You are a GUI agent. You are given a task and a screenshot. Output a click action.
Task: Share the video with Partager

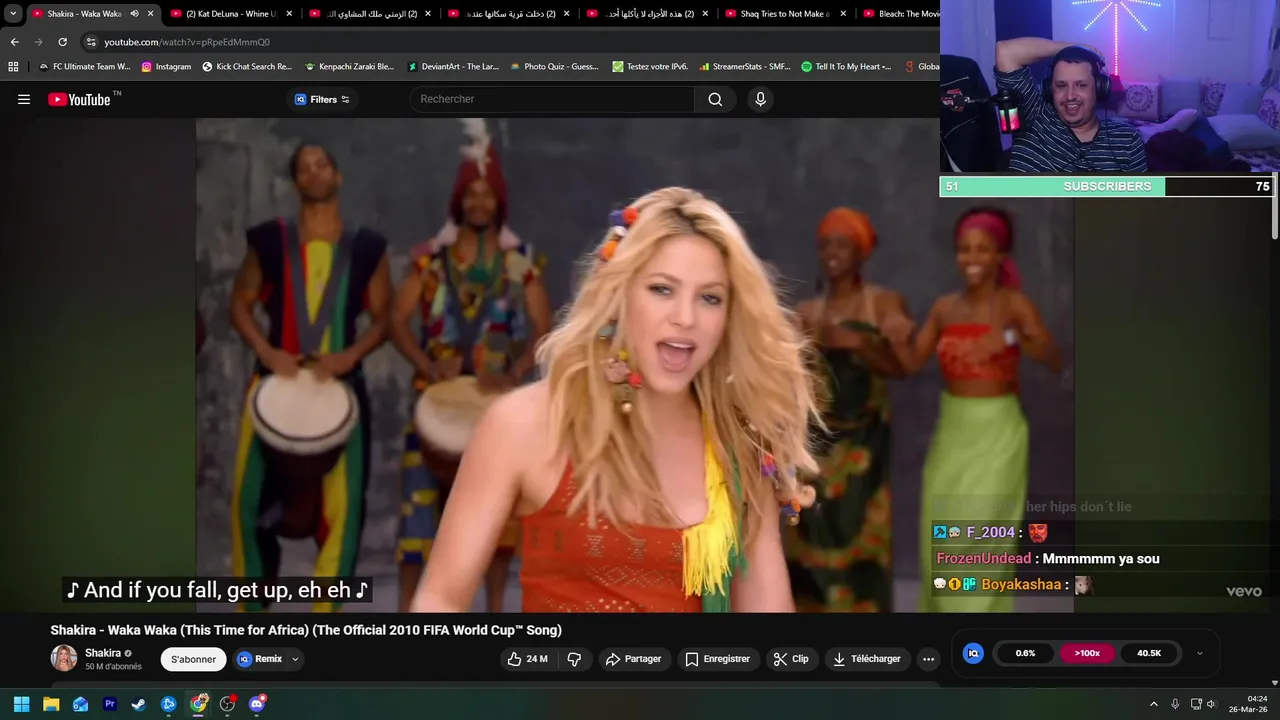(634, 659)
